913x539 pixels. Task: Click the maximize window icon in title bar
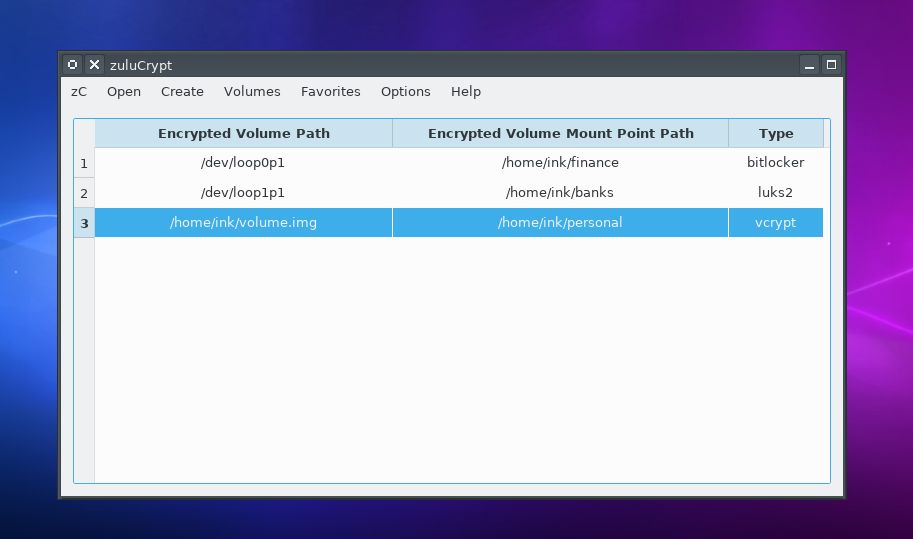pyautogui.click(x=830, y=65)
